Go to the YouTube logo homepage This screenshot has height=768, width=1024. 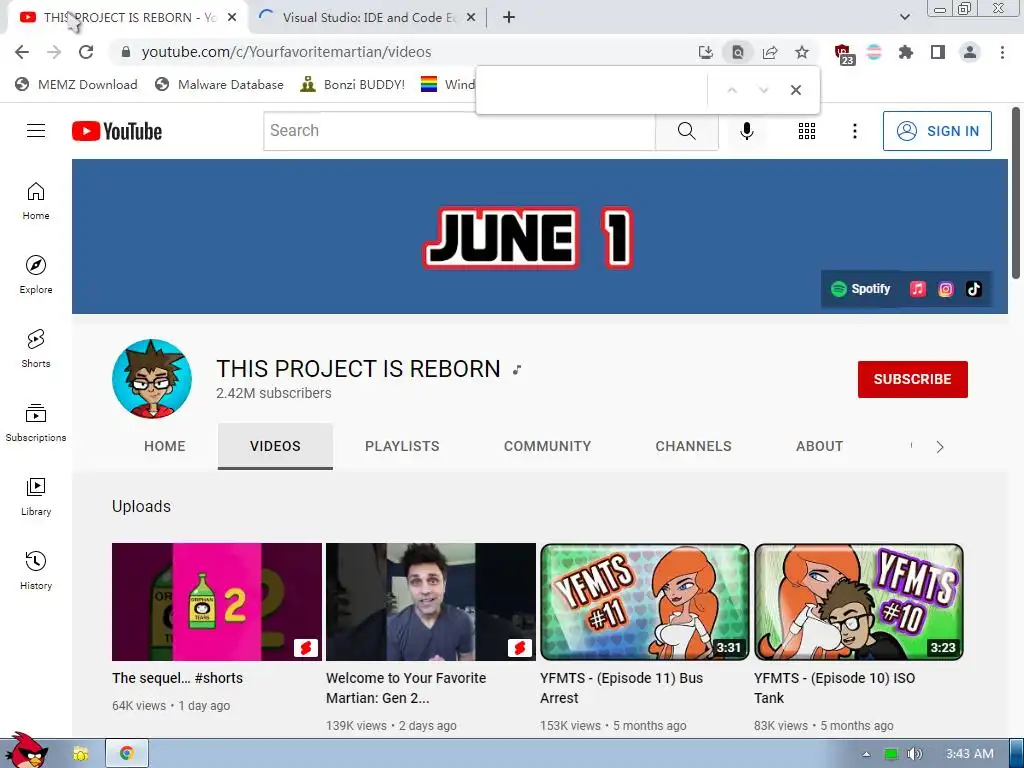tap(117, 131)
